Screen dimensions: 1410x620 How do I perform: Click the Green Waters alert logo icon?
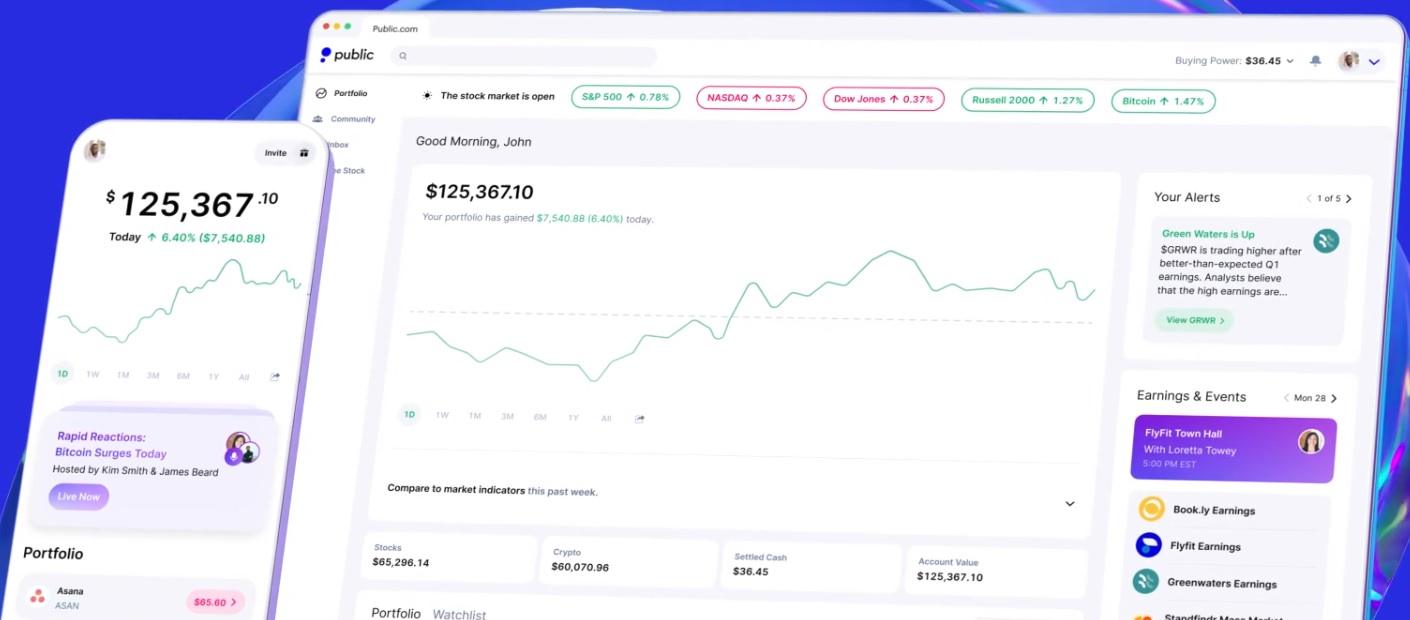pyautogui.click(x=1326, y=241)
